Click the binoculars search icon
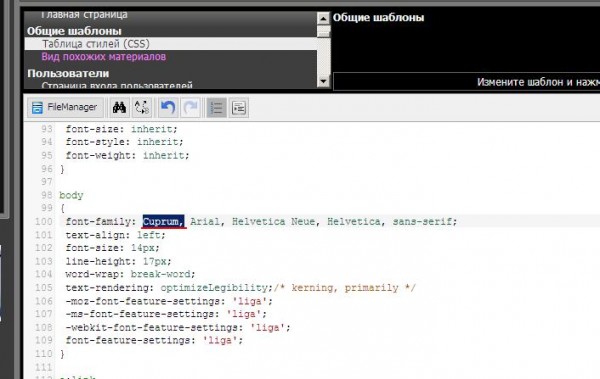600x379 pixels. (x=119, y=108)
